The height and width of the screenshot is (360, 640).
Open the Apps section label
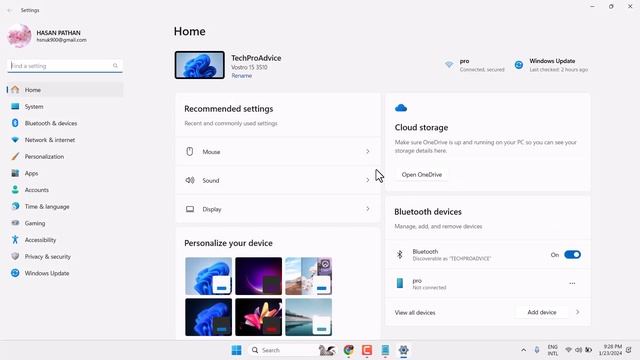click(31, 173)
